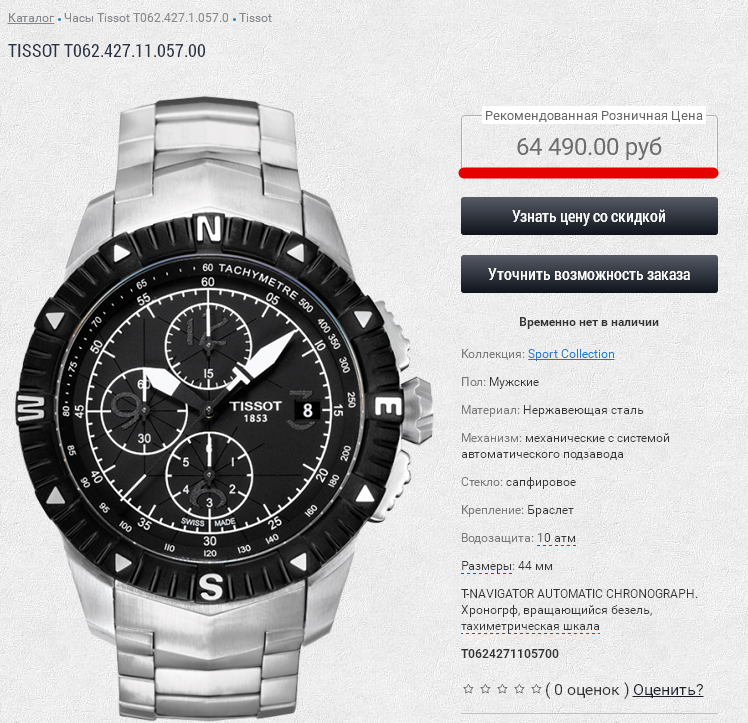The image size is (748, 723).
Task: Click the fourth rating star
Action: [519, 689]
